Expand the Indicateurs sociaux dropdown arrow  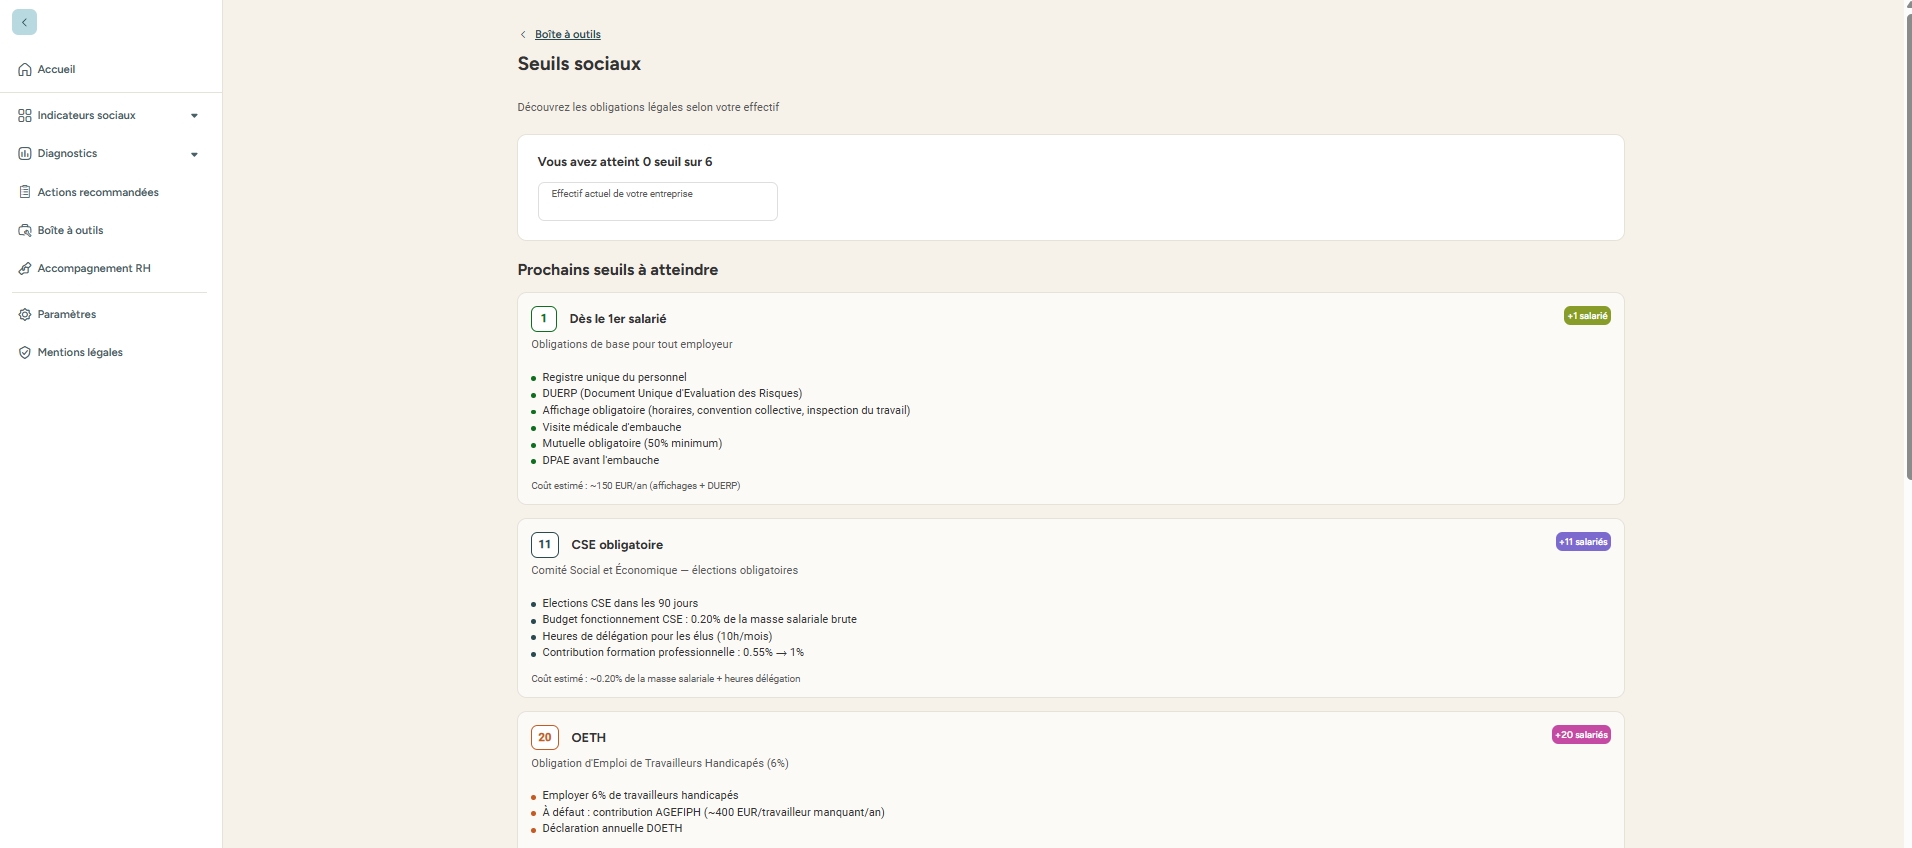click(194, 116)
